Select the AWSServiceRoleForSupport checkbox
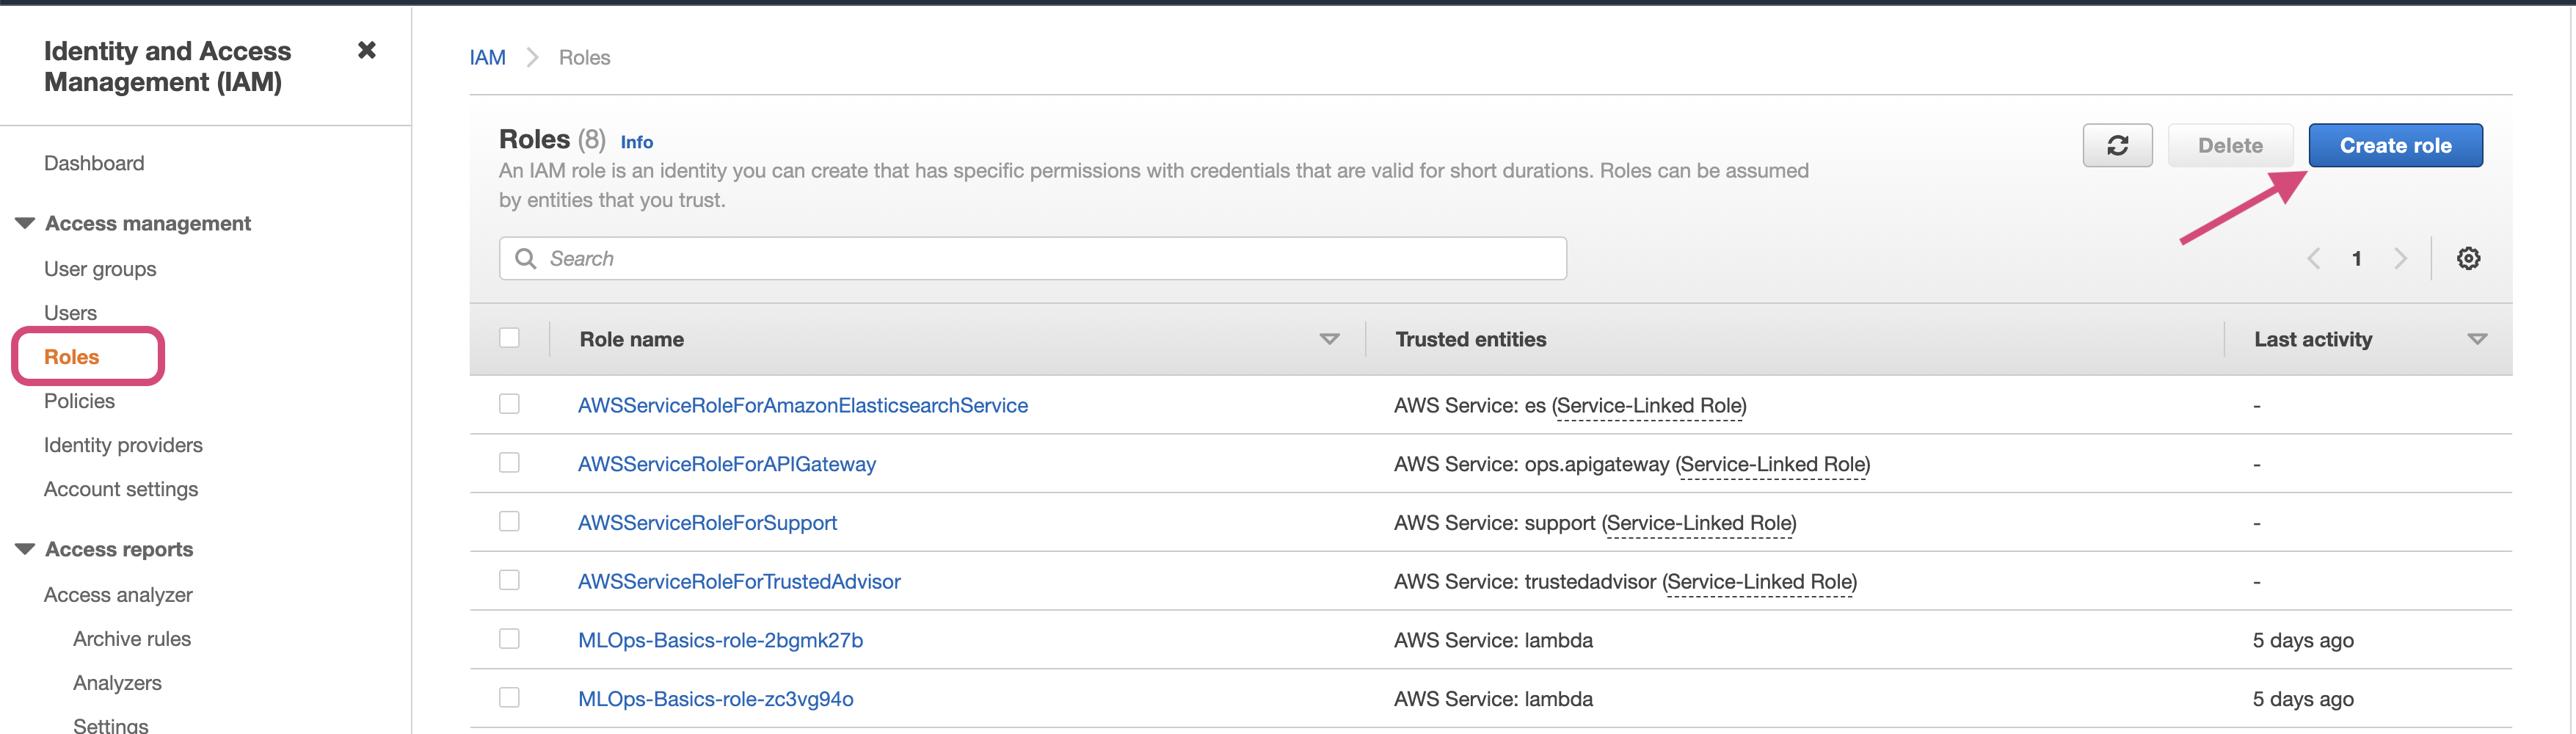 coord(510,522)
